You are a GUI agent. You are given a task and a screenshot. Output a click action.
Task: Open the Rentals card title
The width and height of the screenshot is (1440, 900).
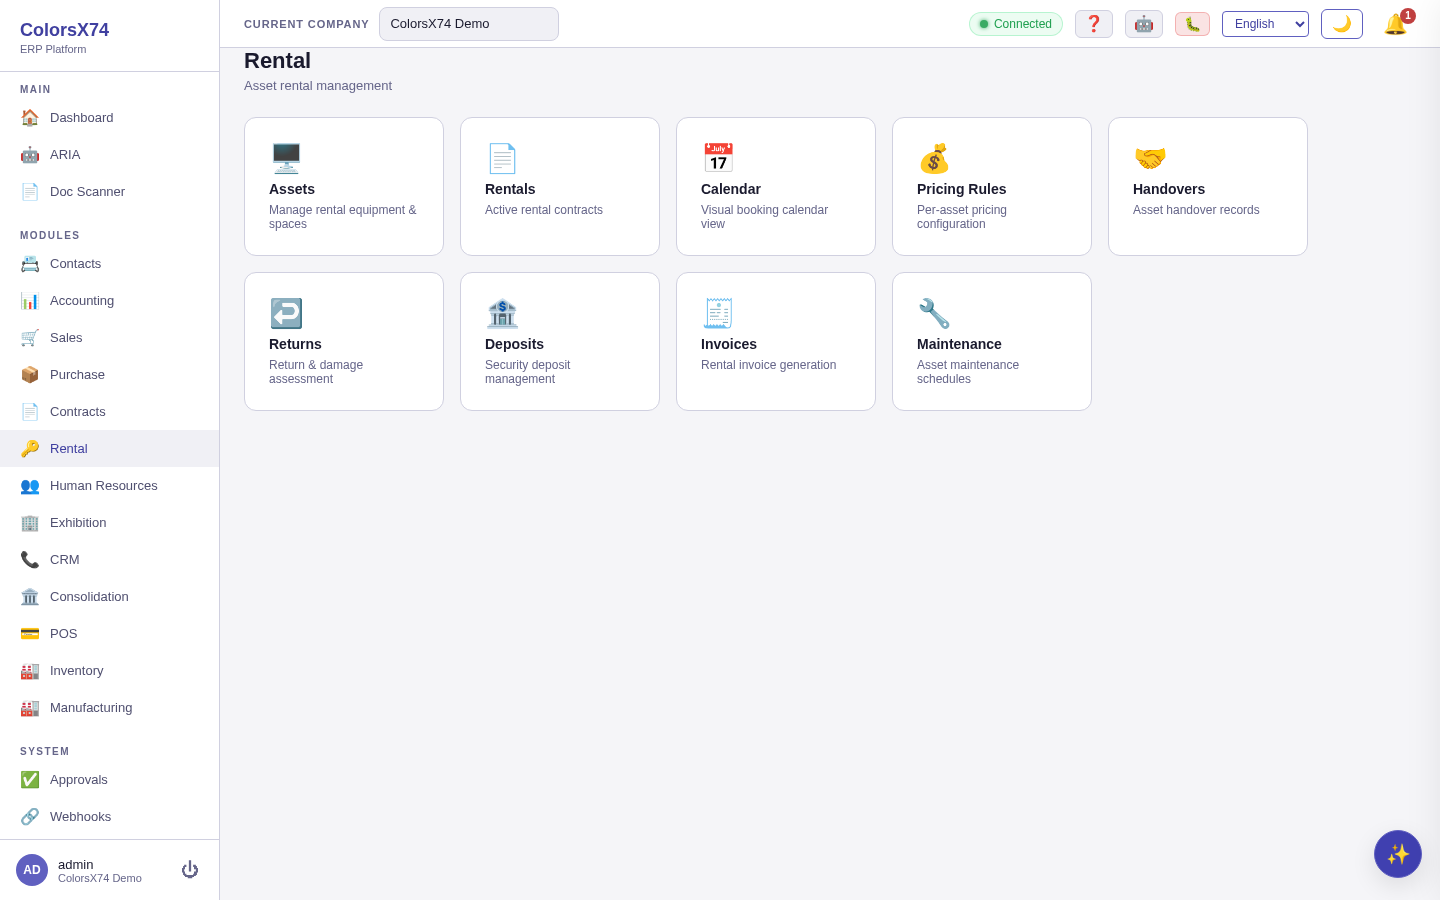pos(510,189)
